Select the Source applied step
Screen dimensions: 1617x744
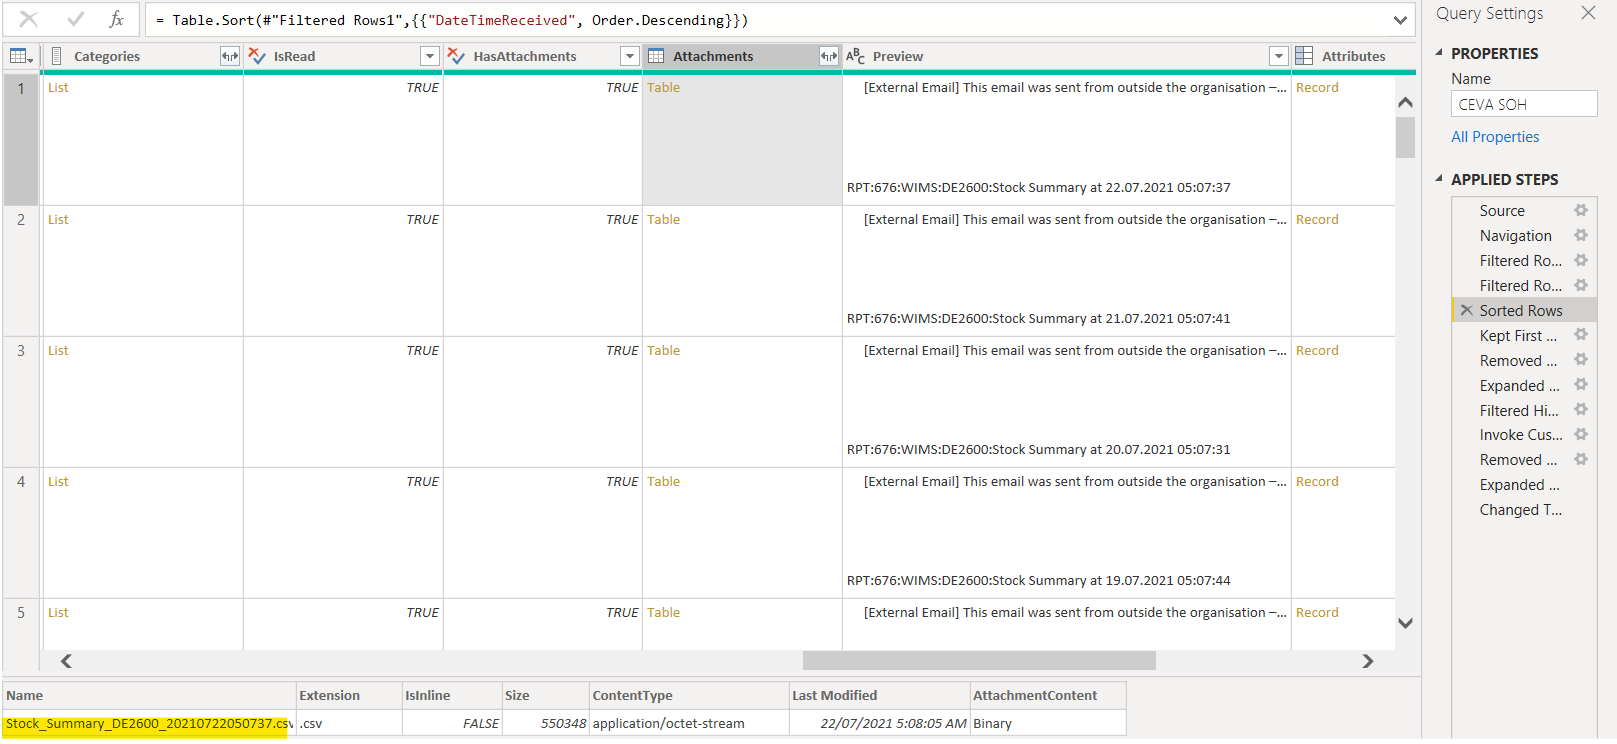pyautogui.click(x=1502, y=210)
